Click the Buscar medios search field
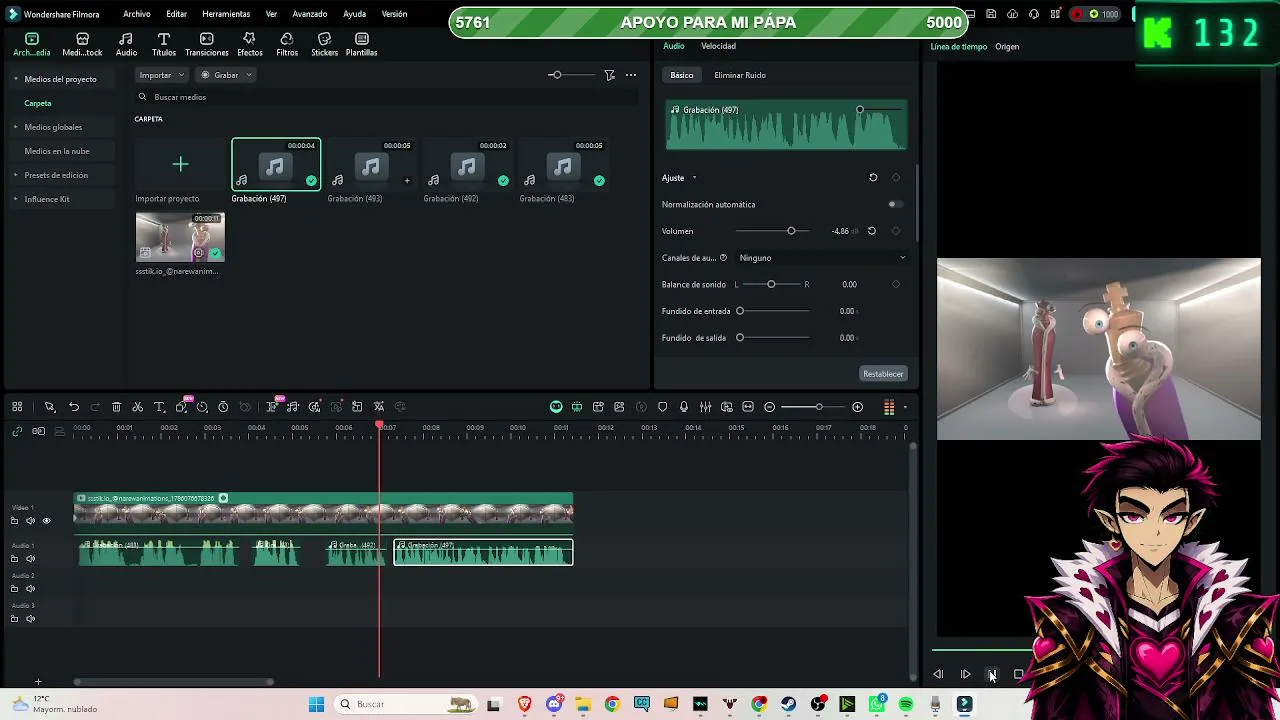 [x=387, y=97]
